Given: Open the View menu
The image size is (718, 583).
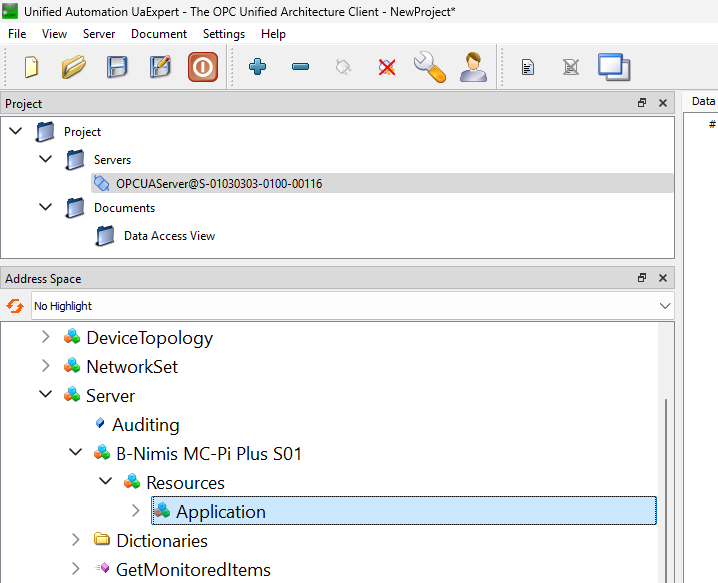Looking at the screenshot, I should point(54,34).
